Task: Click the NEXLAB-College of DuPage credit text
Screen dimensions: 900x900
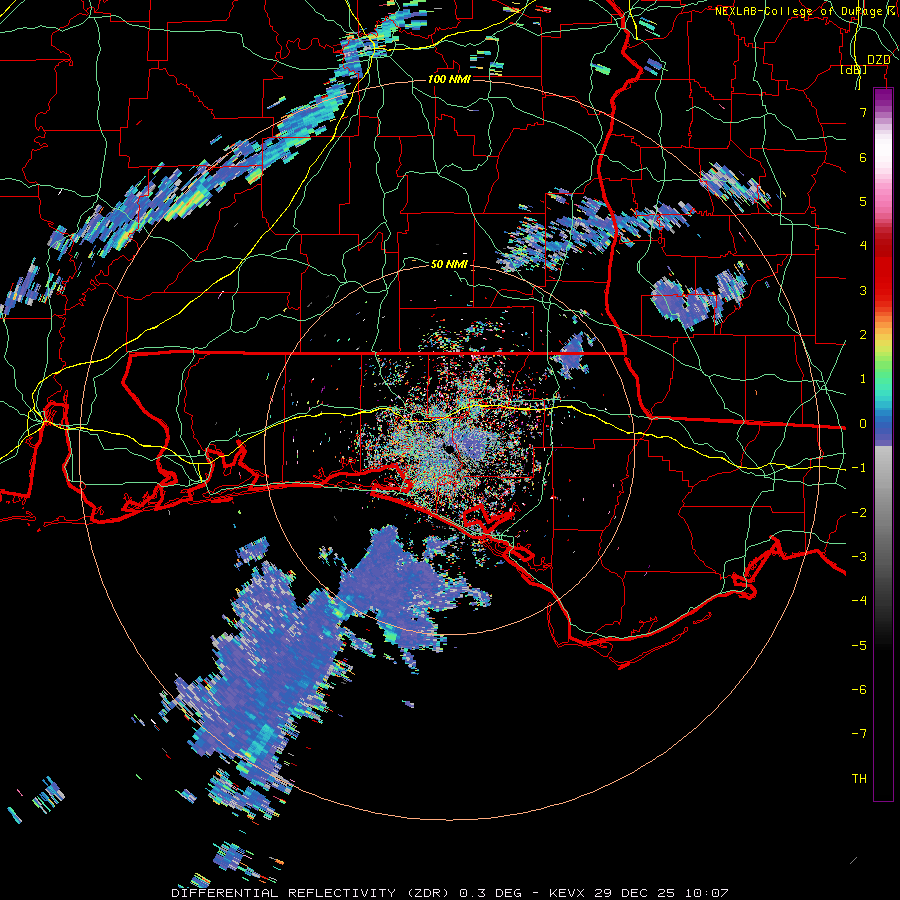Action: 804,11
